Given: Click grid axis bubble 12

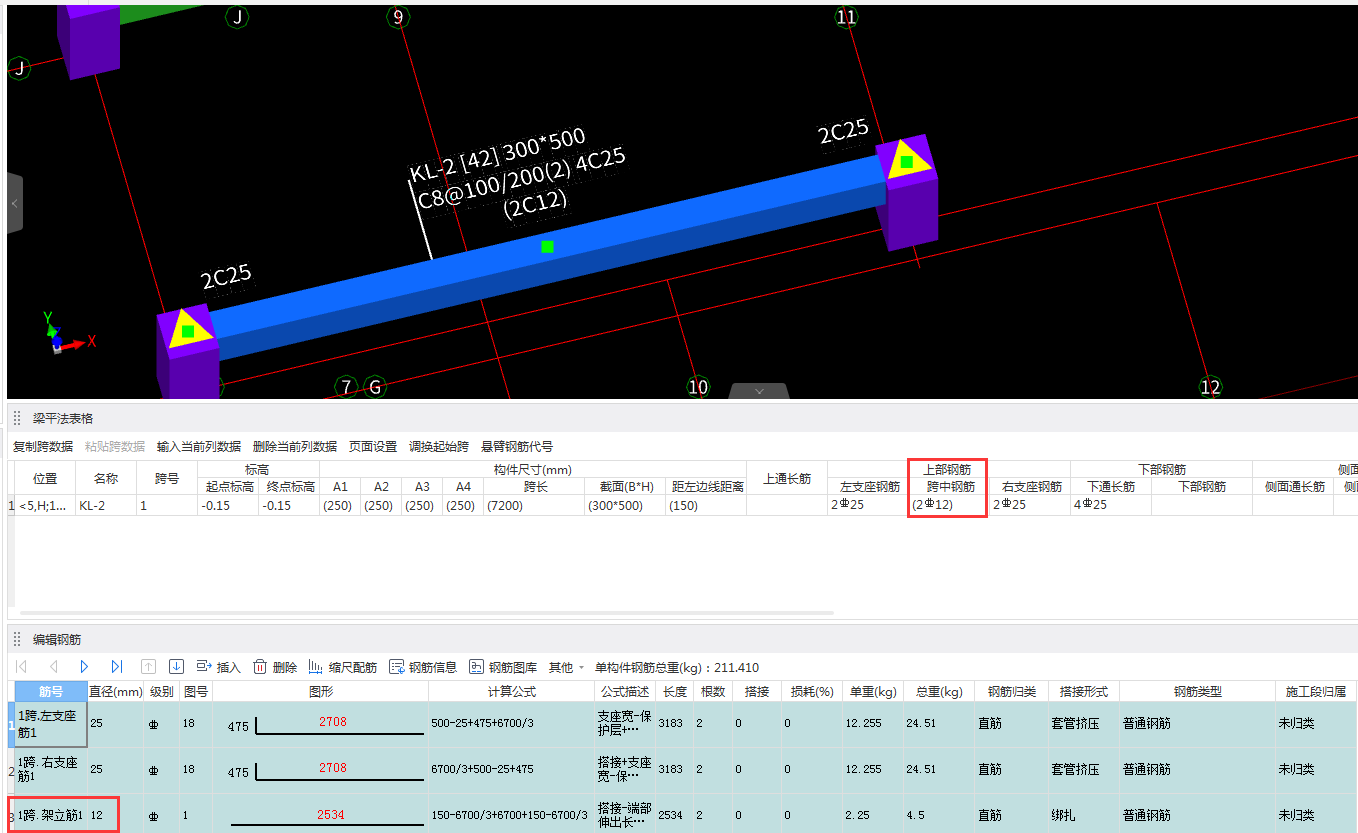Looking at the screenshot, I should click(x=1210, y=387).
